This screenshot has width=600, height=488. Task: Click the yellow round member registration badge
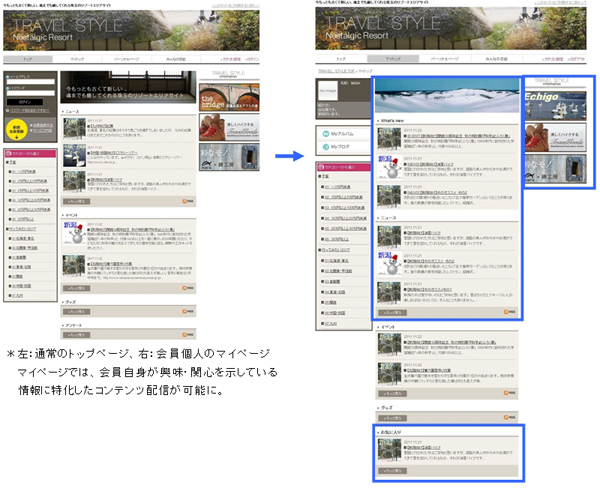16,129
